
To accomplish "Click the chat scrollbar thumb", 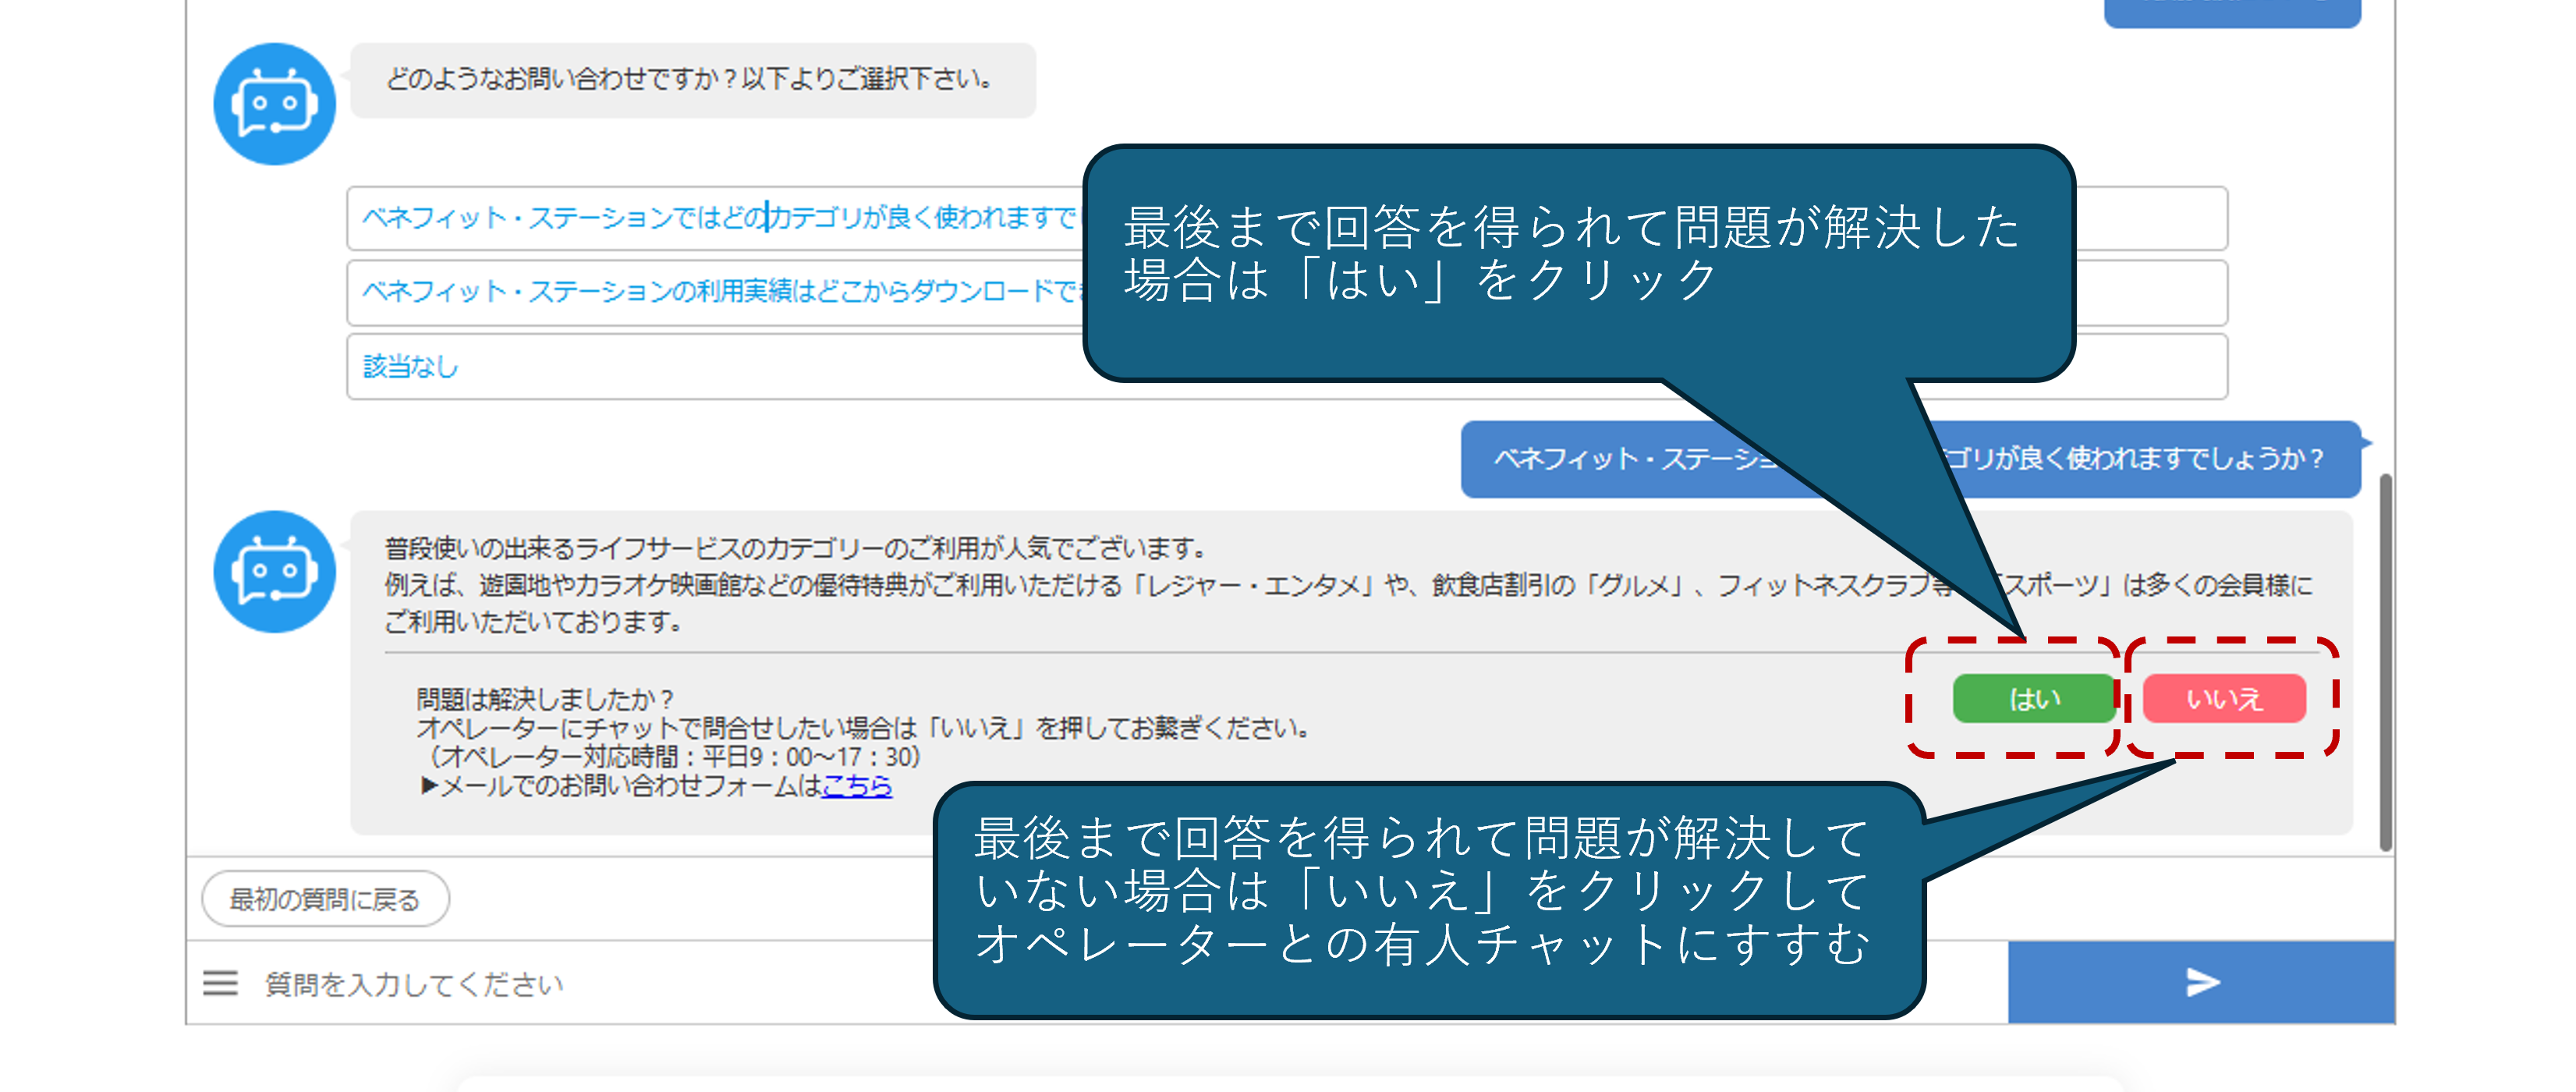I will point(2386,662).
